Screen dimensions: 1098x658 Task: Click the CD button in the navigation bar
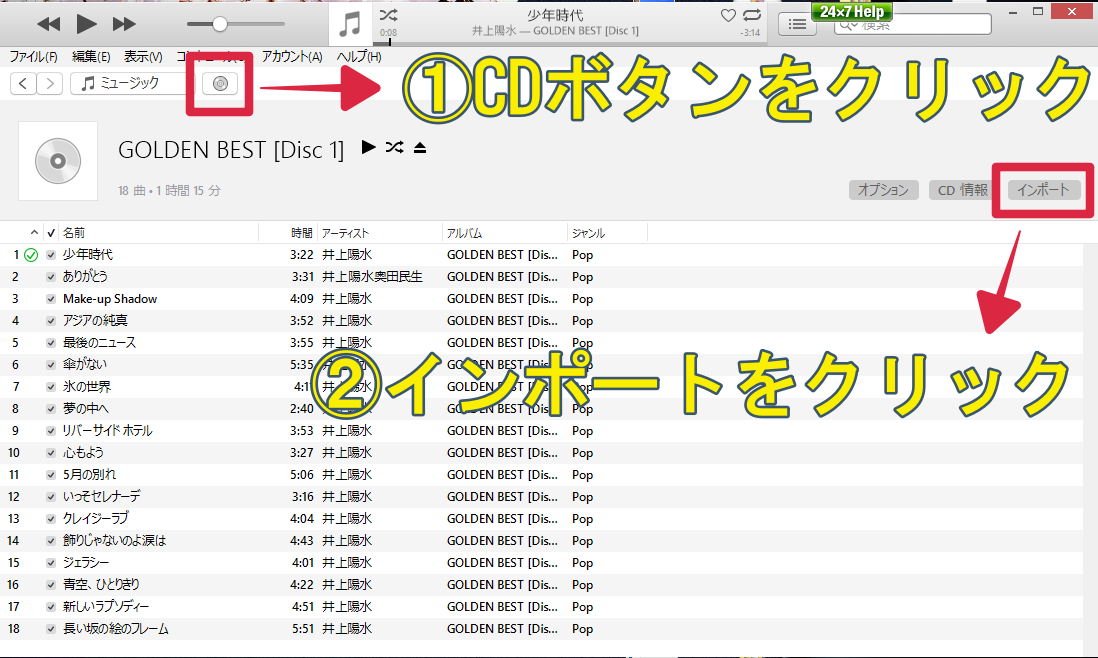219,84
